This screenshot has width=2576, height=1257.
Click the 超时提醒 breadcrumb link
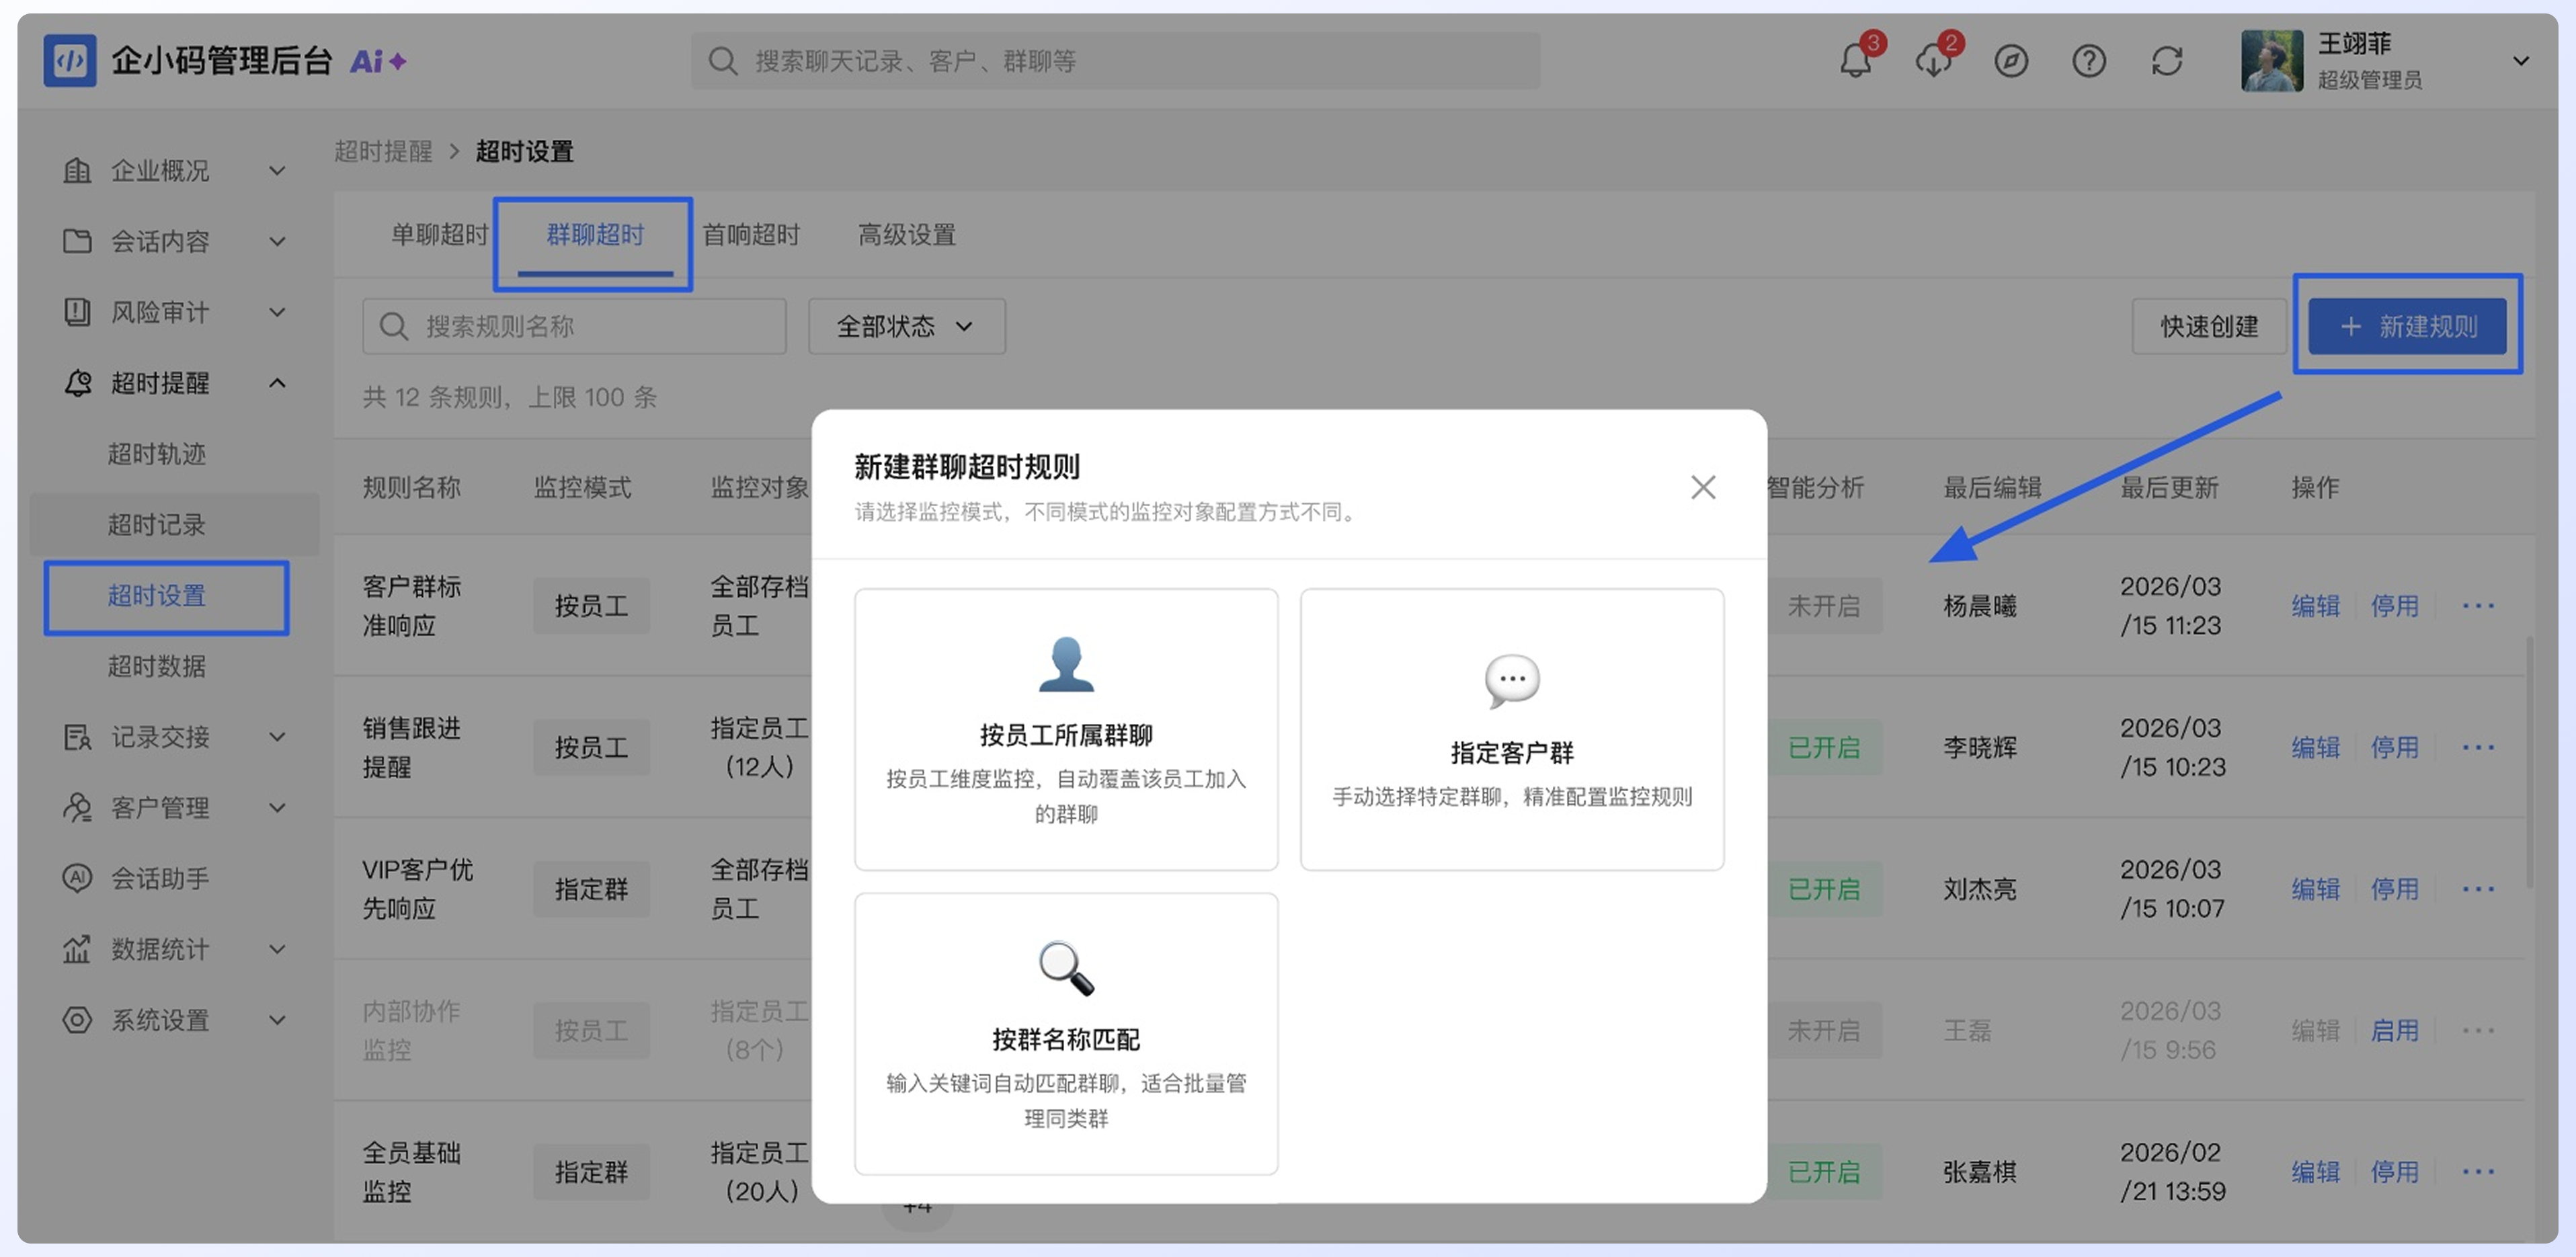pyautogui.click(x=383, y=151)
